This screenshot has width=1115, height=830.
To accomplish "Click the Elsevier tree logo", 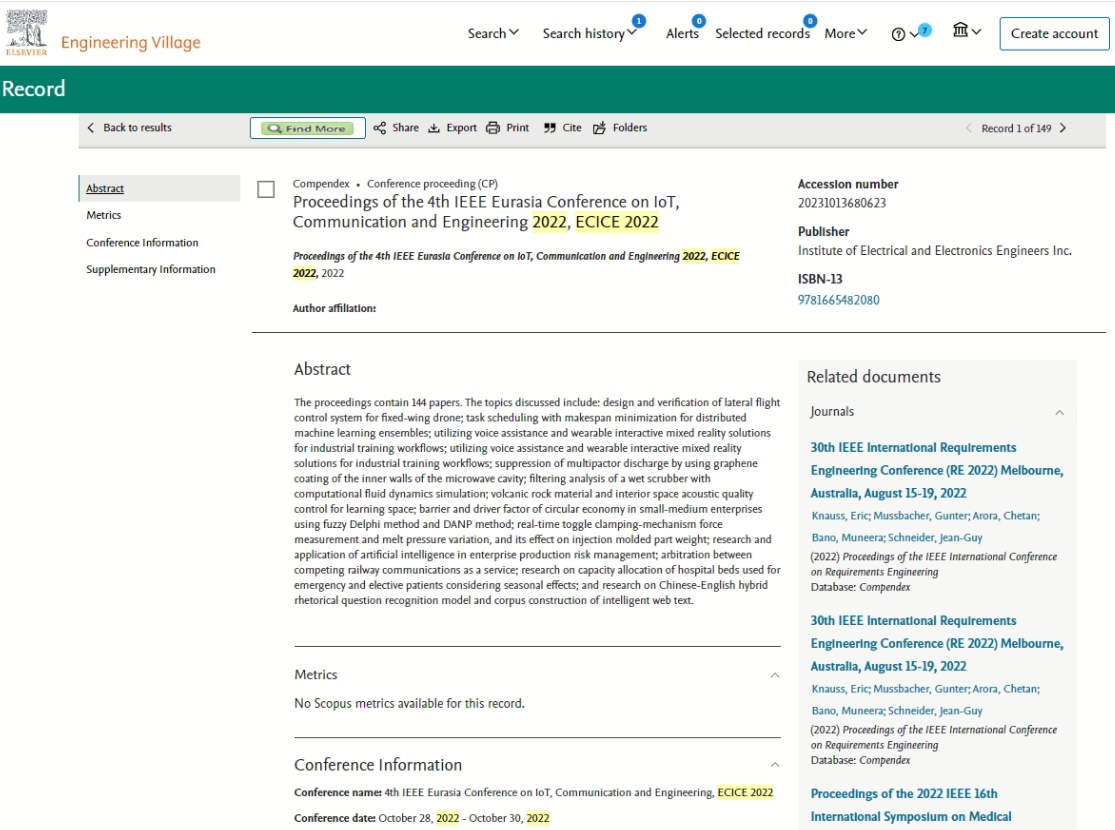I will [x=26, y=32].
